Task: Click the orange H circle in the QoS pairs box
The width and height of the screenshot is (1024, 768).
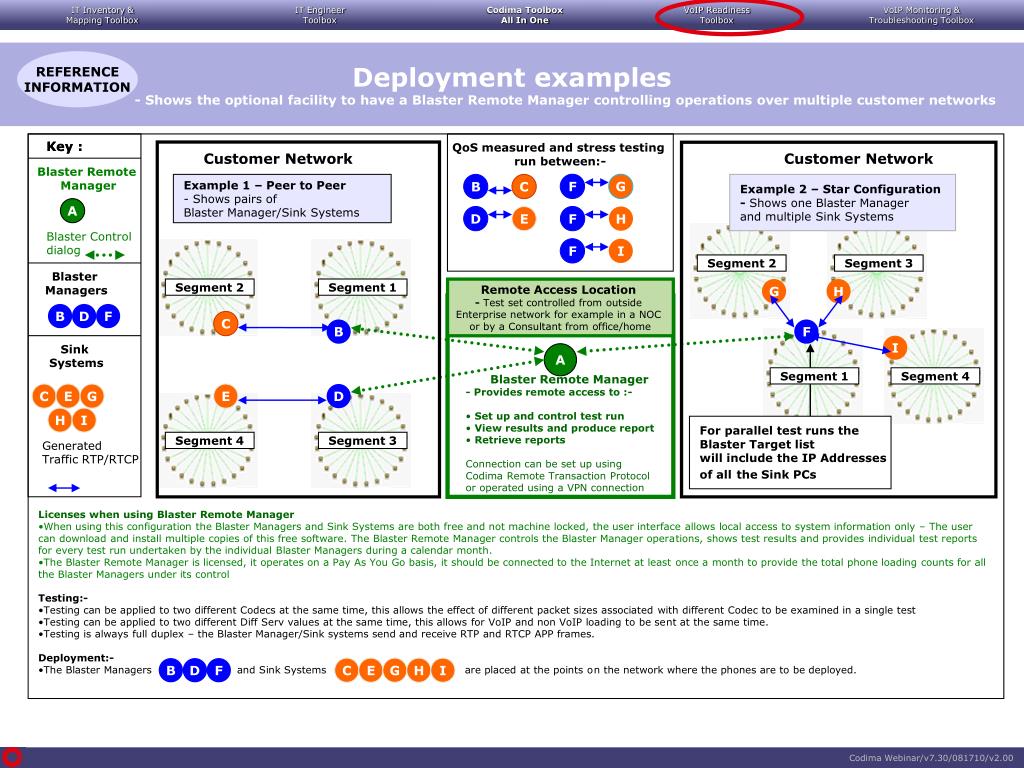Action: click(x=620, y=219)
